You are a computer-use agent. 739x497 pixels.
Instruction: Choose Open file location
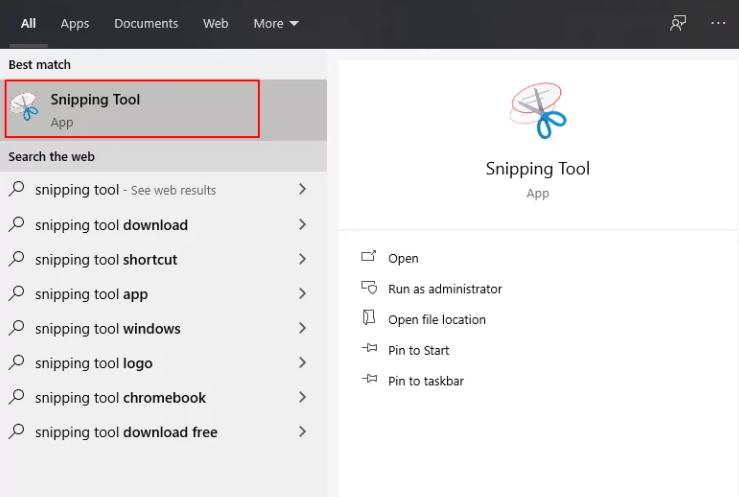437,319
